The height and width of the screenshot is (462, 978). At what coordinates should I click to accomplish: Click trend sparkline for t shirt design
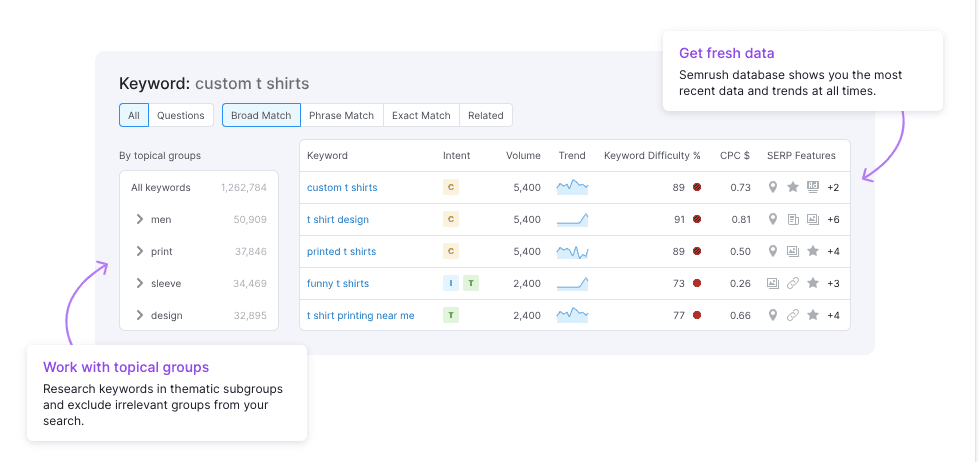(x=572, y=219)
